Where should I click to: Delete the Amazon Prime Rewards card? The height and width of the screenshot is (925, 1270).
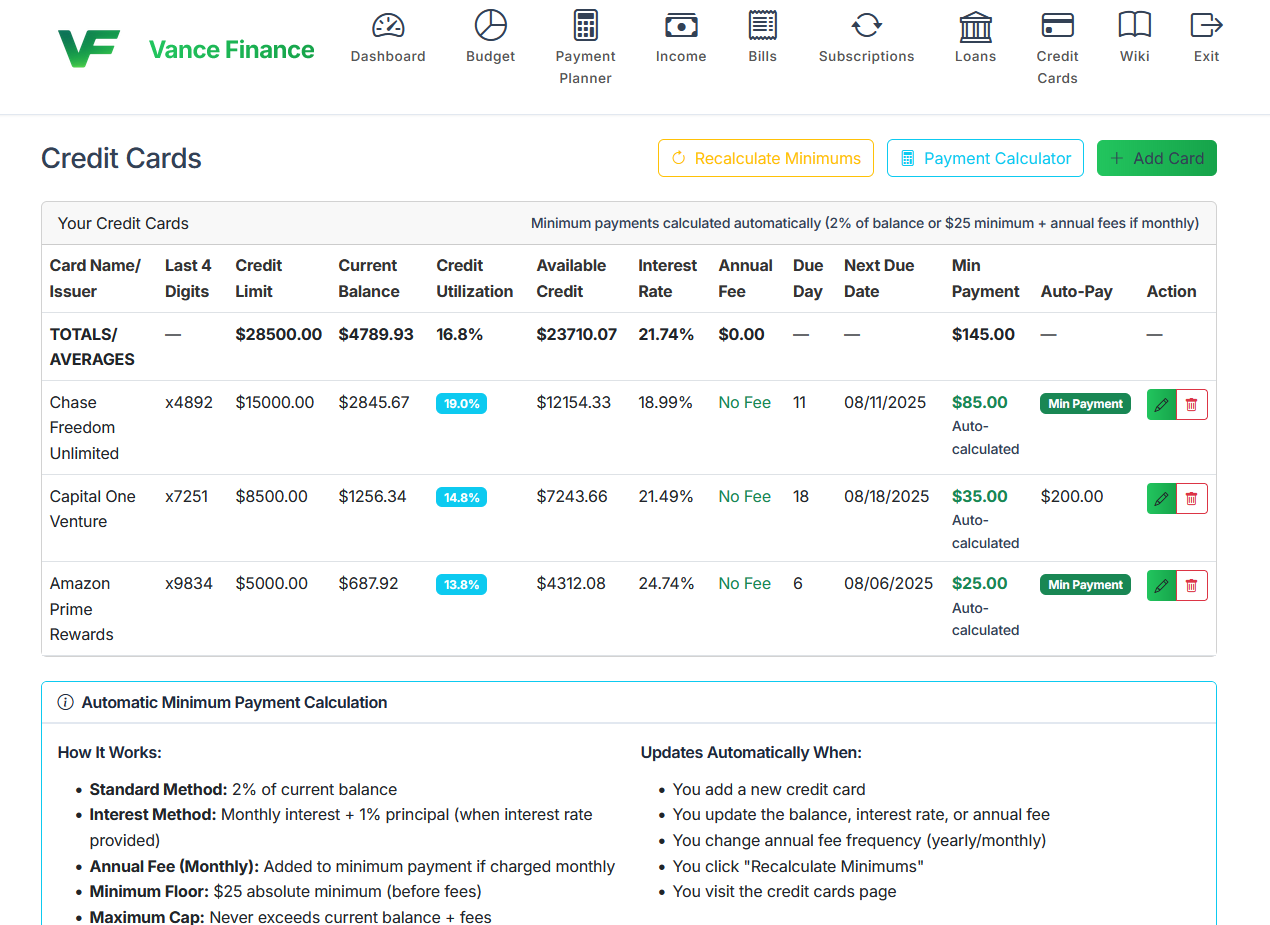pos(1192,585)
